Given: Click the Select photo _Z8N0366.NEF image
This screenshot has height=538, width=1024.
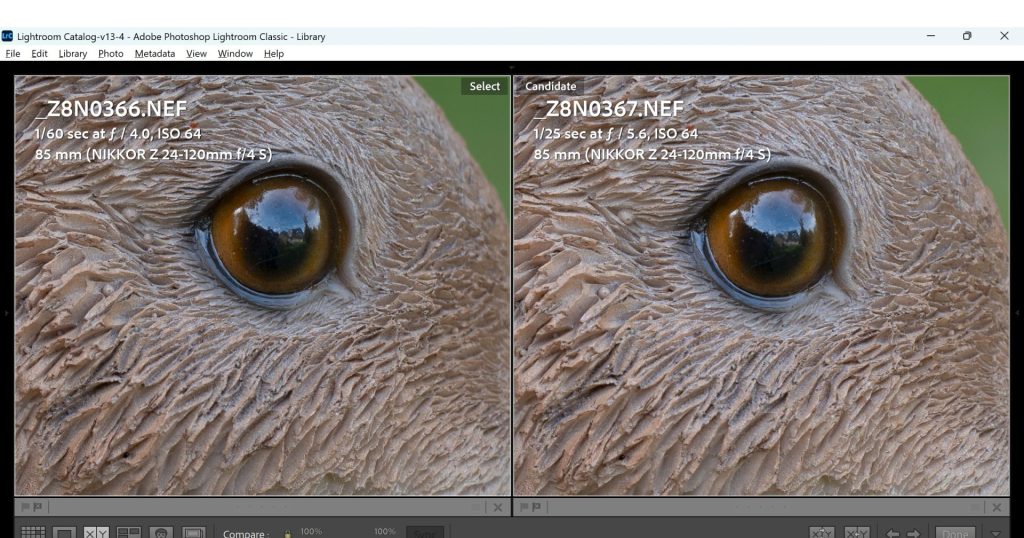Looking at the screenshot, I should click(263, 286).
